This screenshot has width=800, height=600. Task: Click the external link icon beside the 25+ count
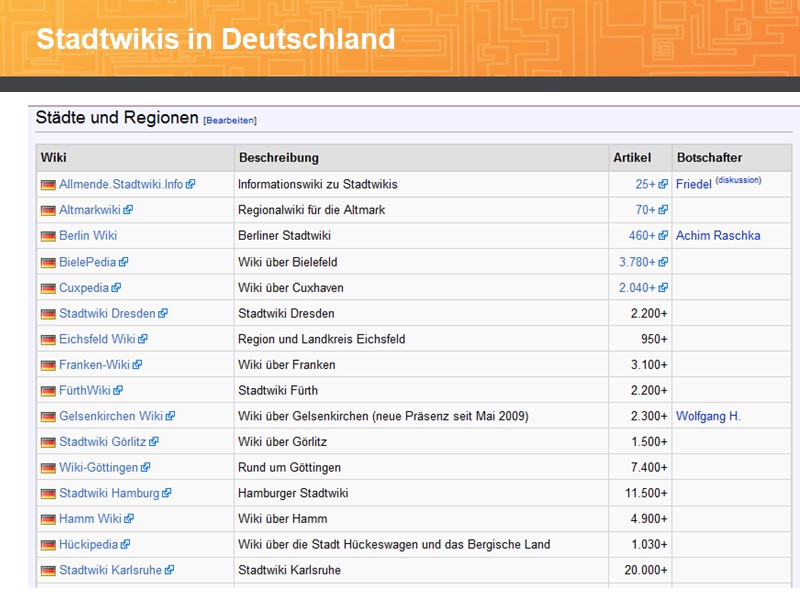[x=661, y=184]
